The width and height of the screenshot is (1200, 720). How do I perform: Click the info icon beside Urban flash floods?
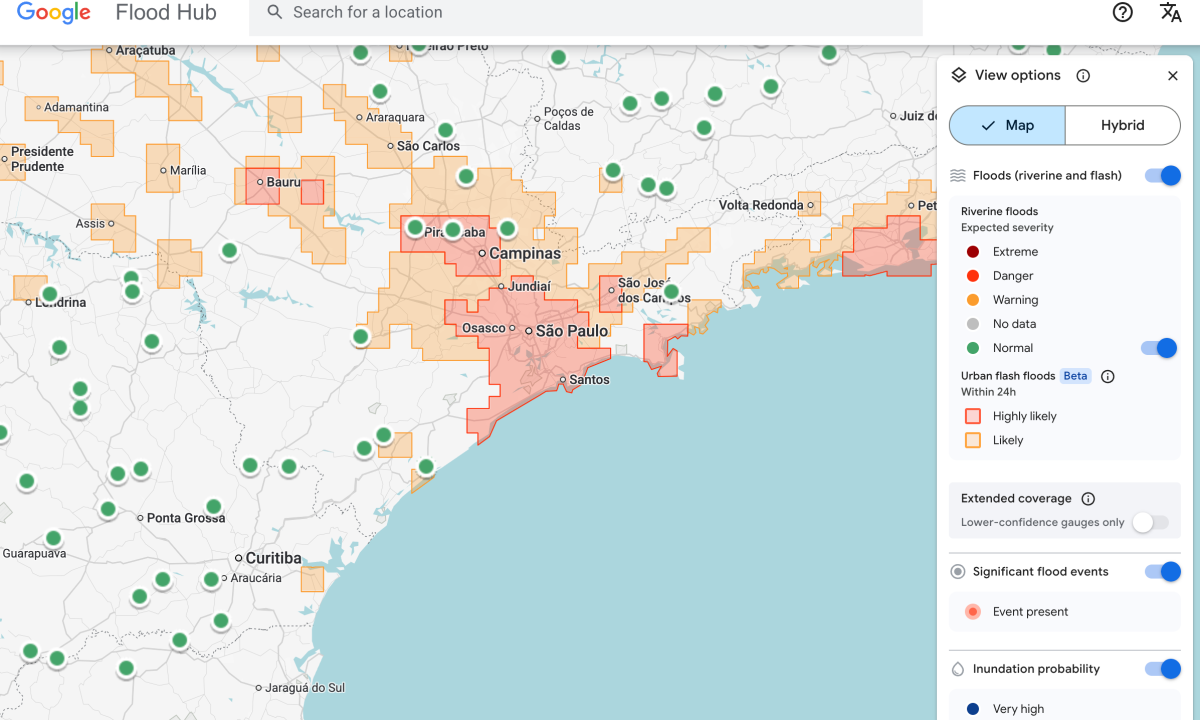click(1107, 377)
